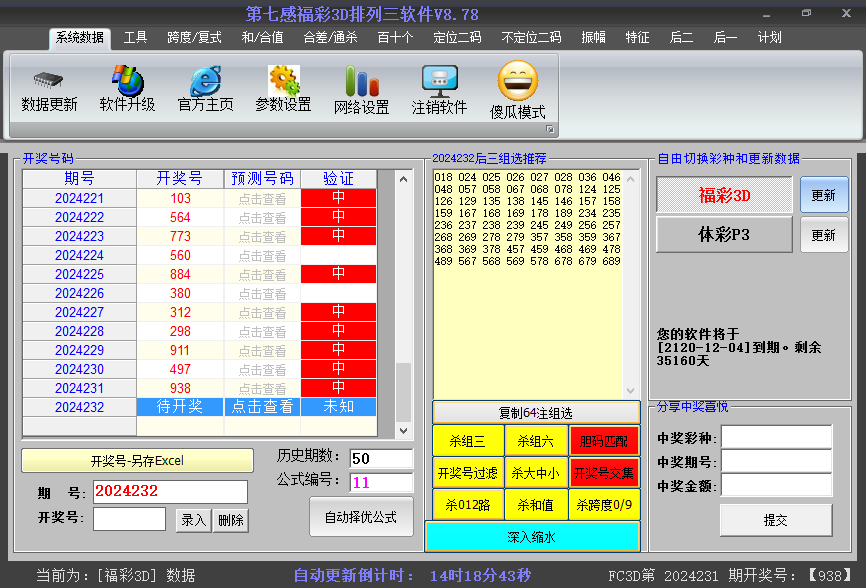Click 开奖号-另存Excel button

pyautogui.click(x=138, y=460)
